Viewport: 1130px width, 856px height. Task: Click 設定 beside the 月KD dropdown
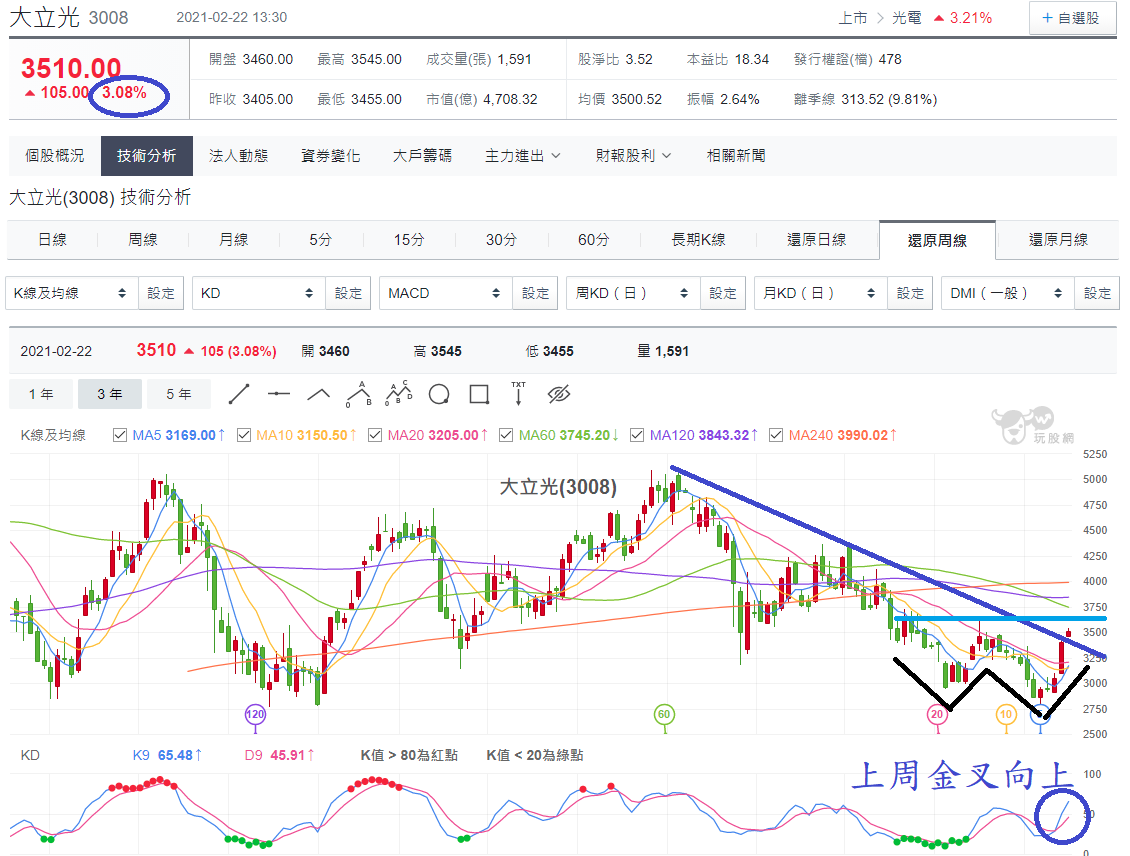coord(910,293)
